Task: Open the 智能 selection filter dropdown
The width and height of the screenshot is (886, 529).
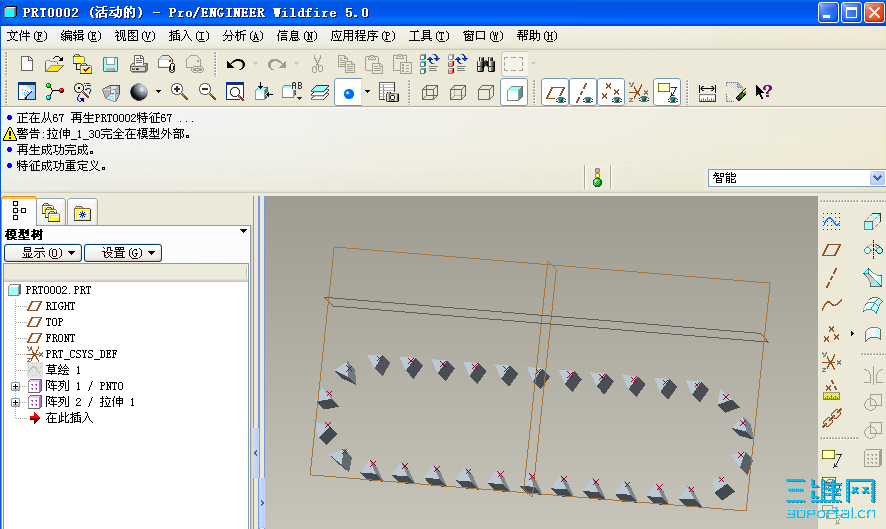Action: click(876, 178)
